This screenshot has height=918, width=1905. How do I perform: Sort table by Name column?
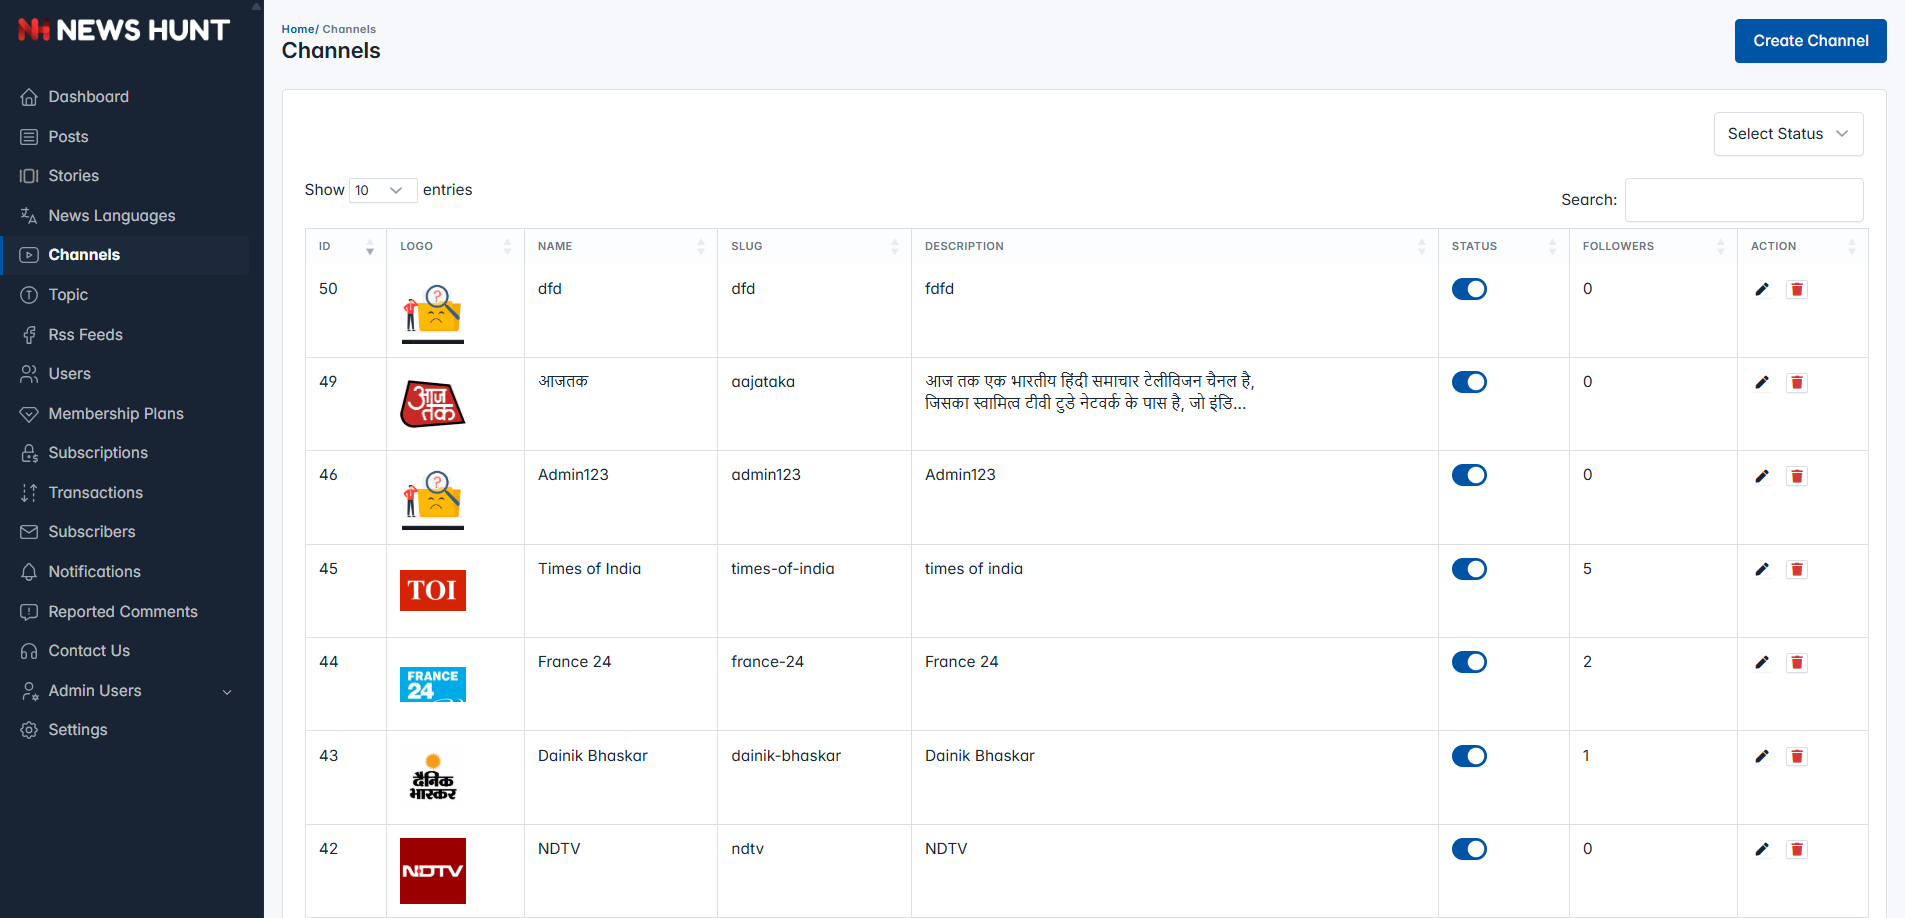(620, 246)
